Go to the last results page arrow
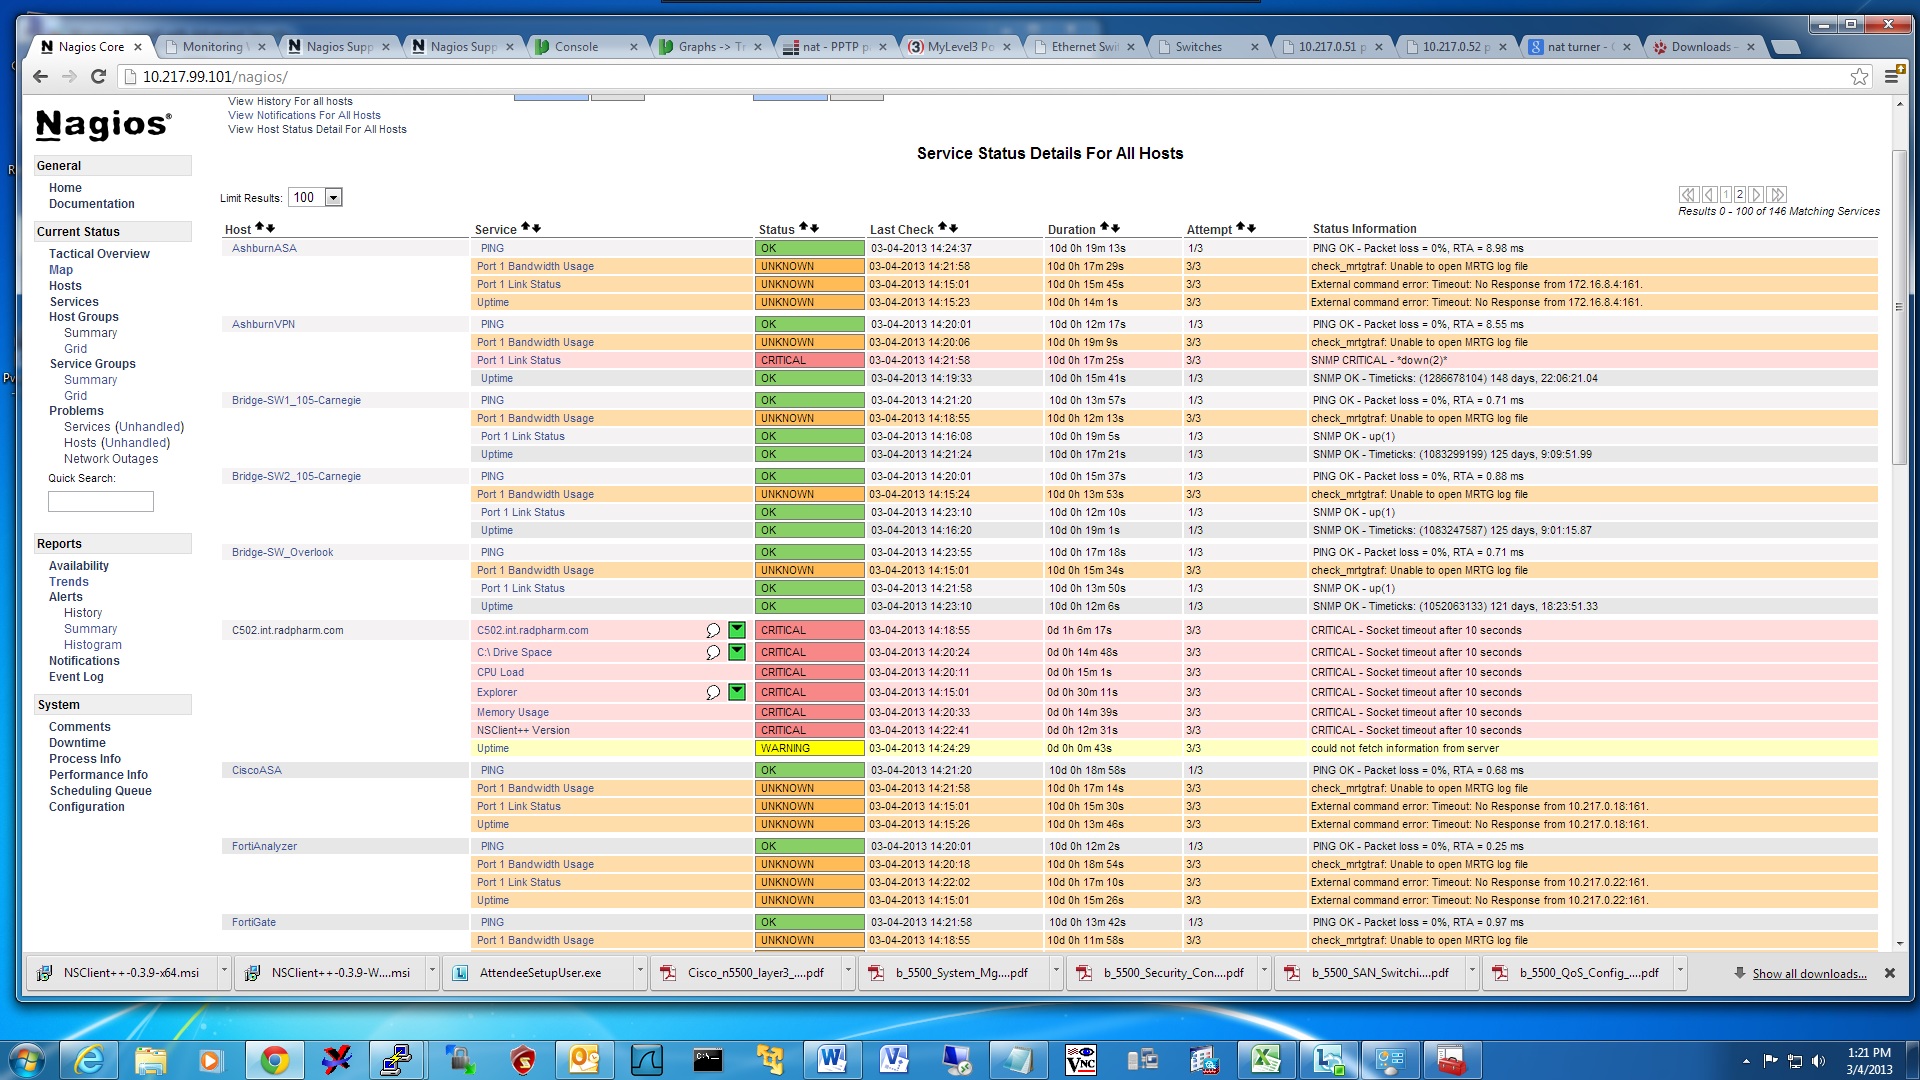This screenshot has width=1920, height=1080. tap(1776, 195)
